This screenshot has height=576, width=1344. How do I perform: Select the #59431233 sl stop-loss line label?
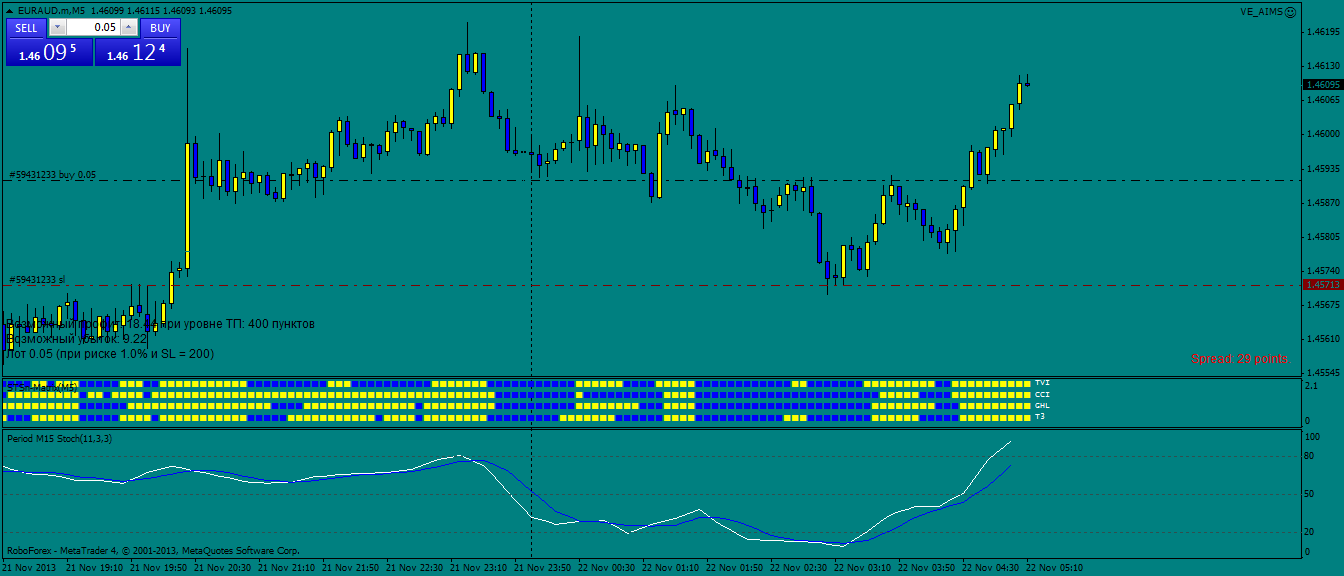pyautogui.click(x=37, y=280)
